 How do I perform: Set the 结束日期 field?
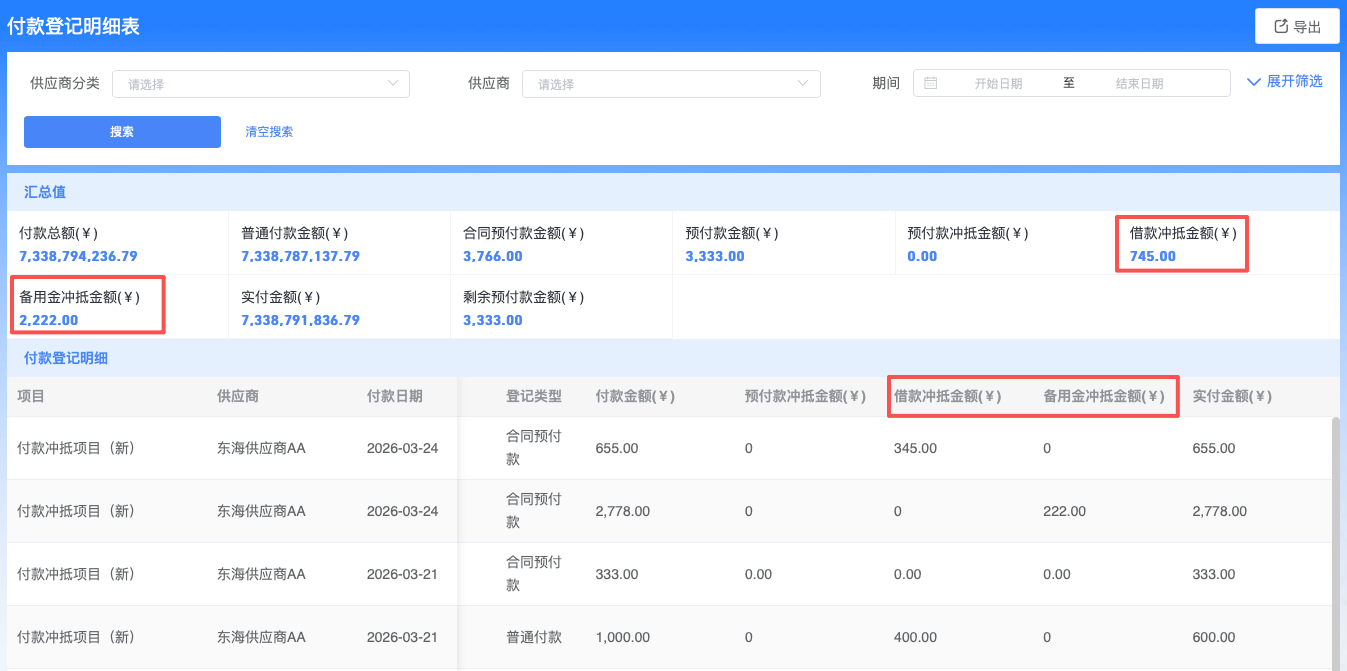click(x=1139, y=84)
